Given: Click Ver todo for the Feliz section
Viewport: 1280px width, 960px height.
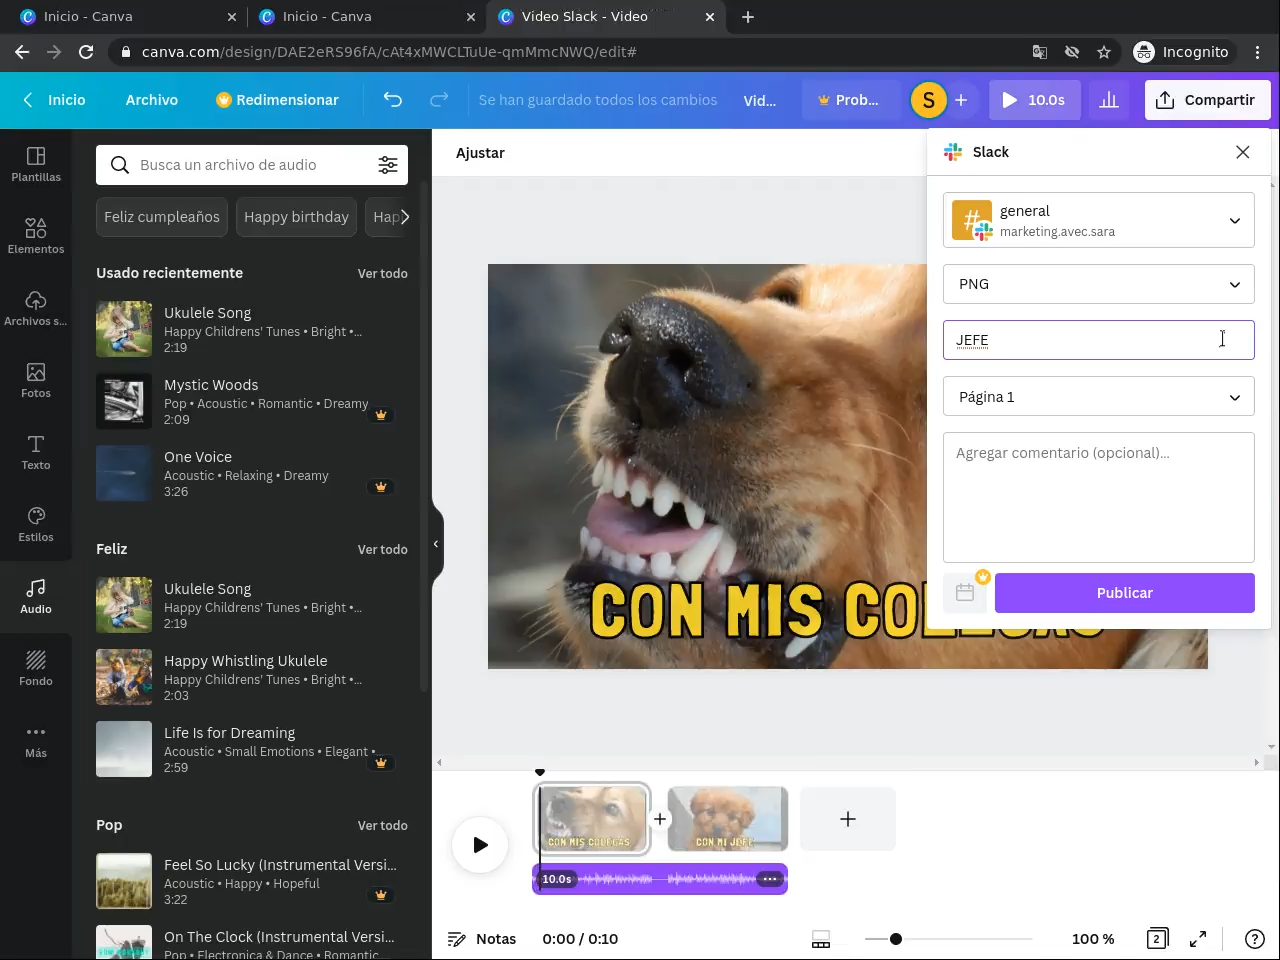Looking at the screenshot, I should coord(383,549).
